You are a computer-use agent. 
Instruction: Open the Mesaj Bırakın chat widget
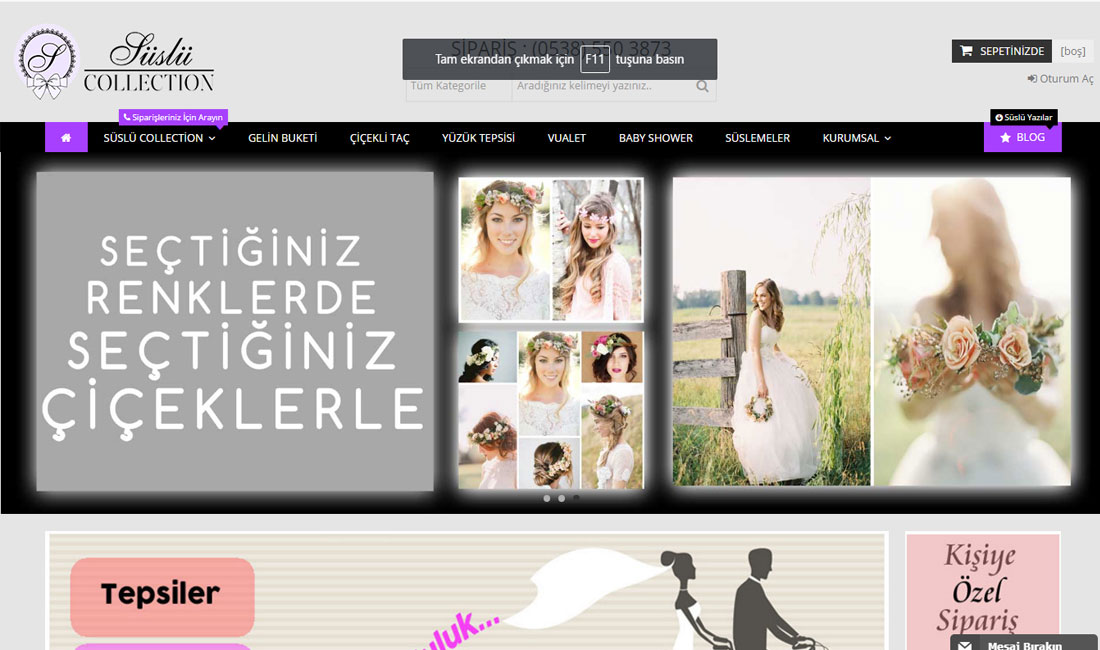(1024, 643)
